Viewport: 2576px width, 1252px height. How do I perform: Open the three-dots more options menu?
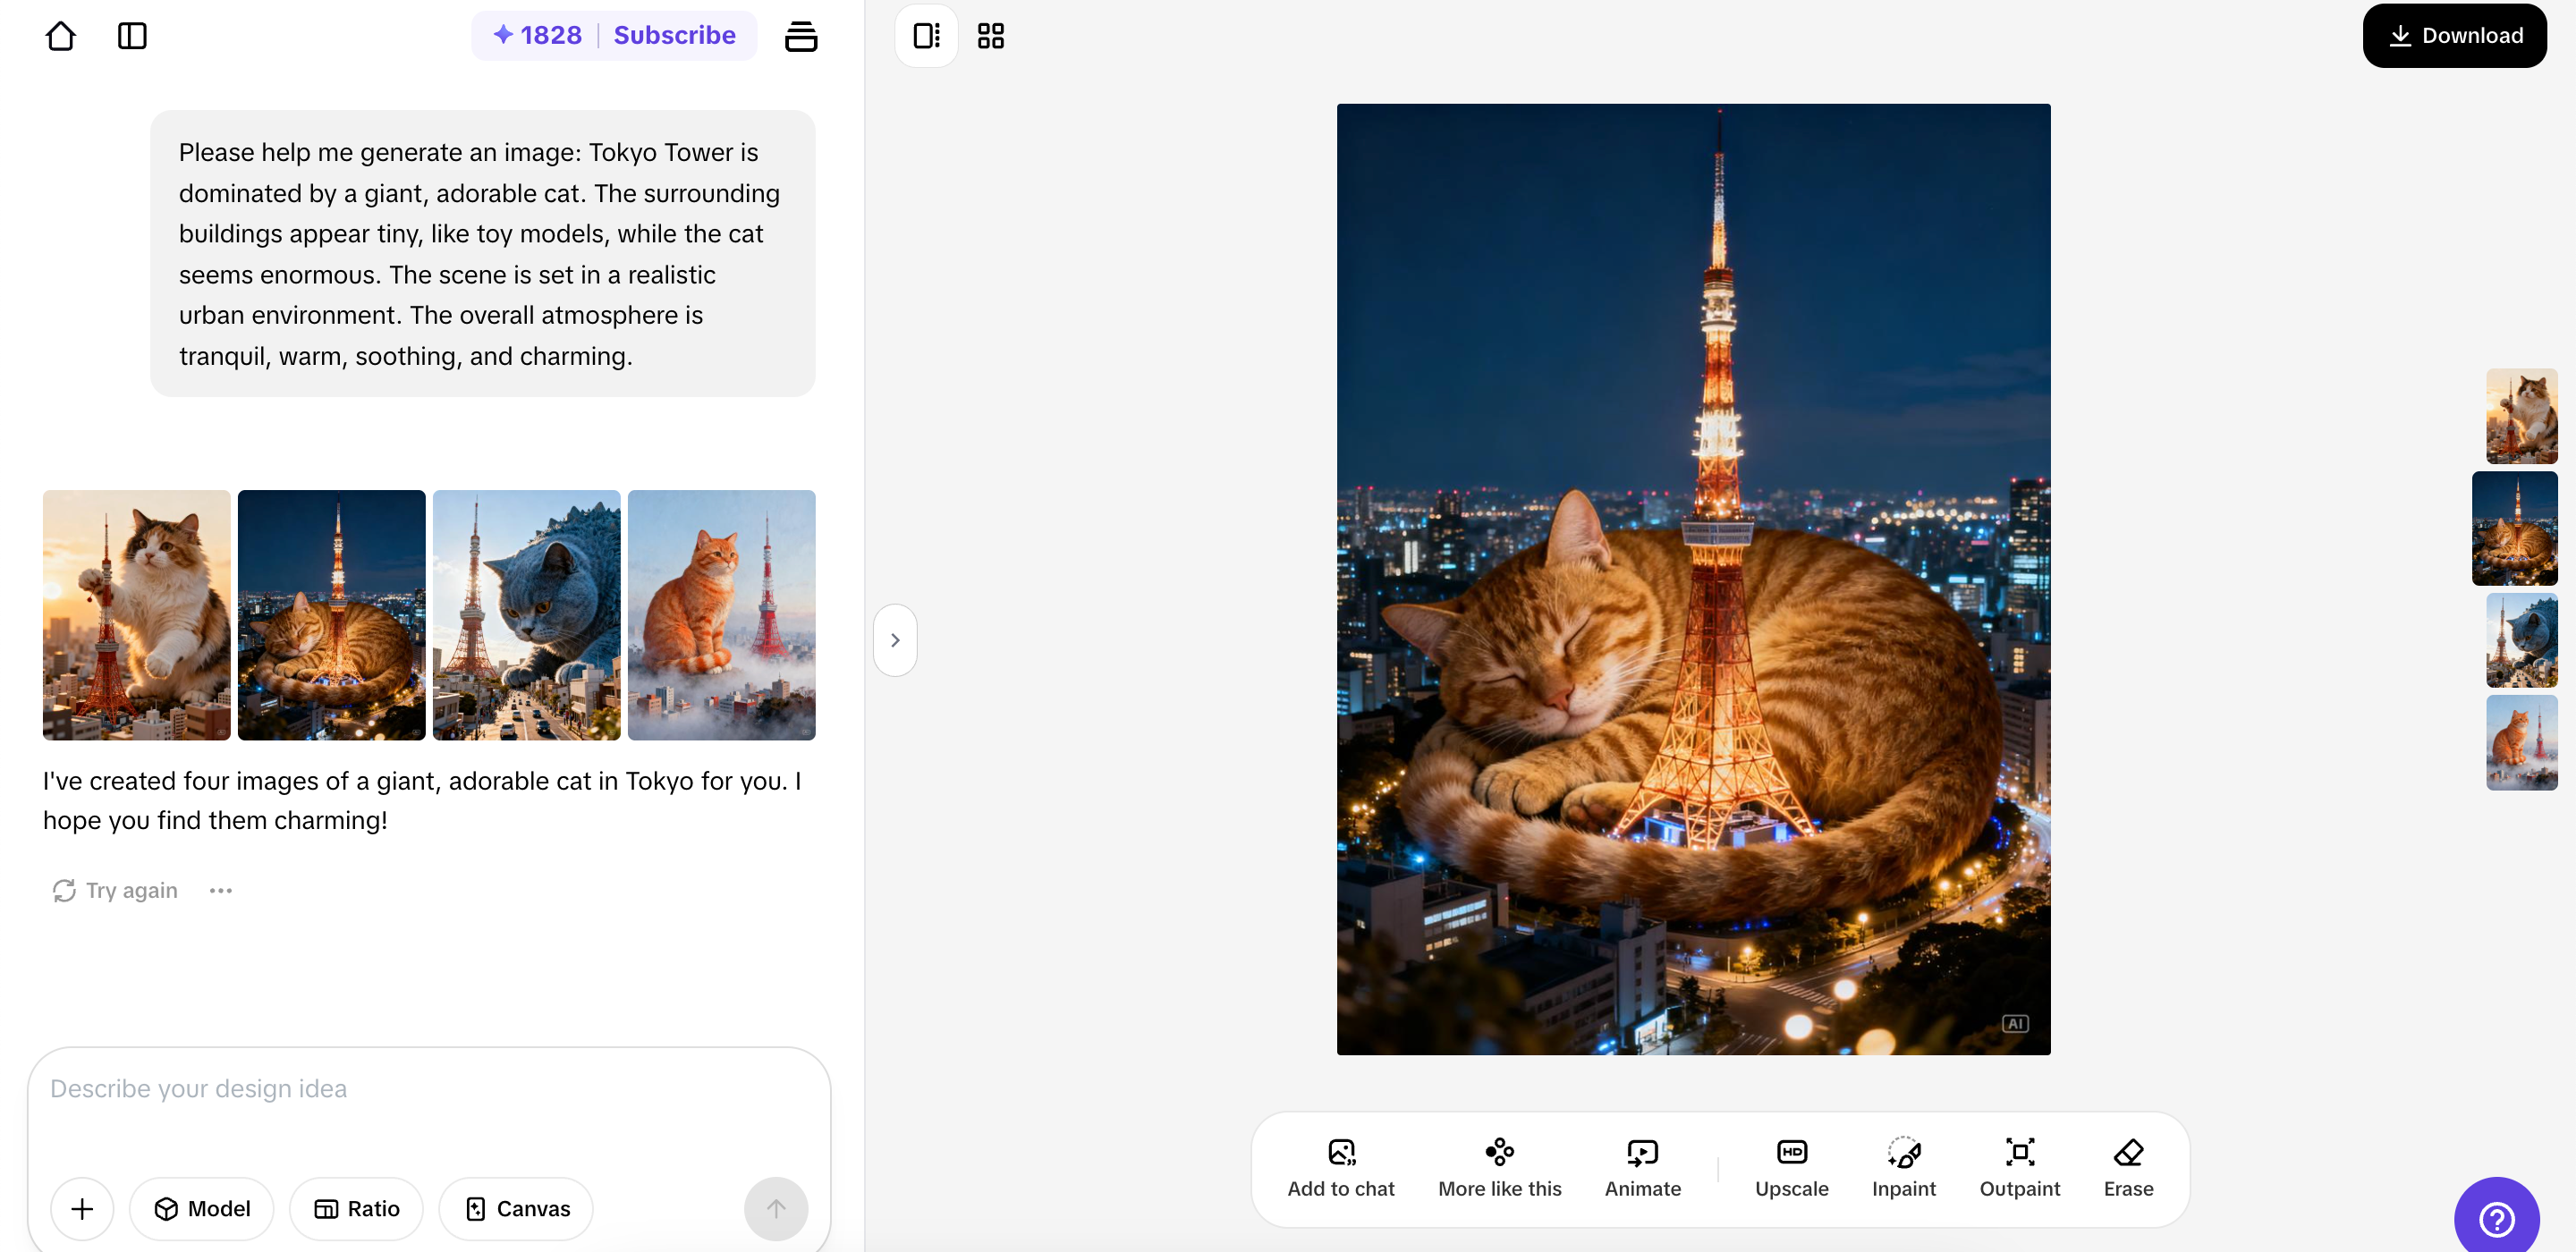pyautogui.click(x=220, y=890)
